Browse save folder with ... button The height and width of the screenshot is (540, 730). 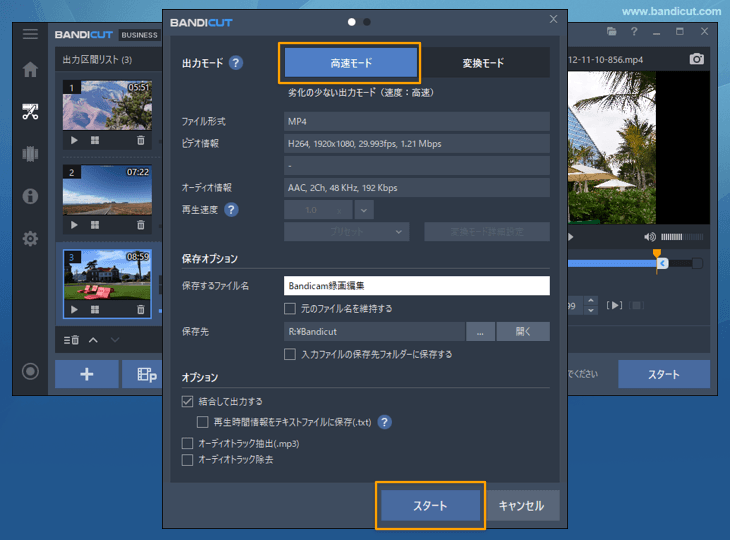click(480, 331)
